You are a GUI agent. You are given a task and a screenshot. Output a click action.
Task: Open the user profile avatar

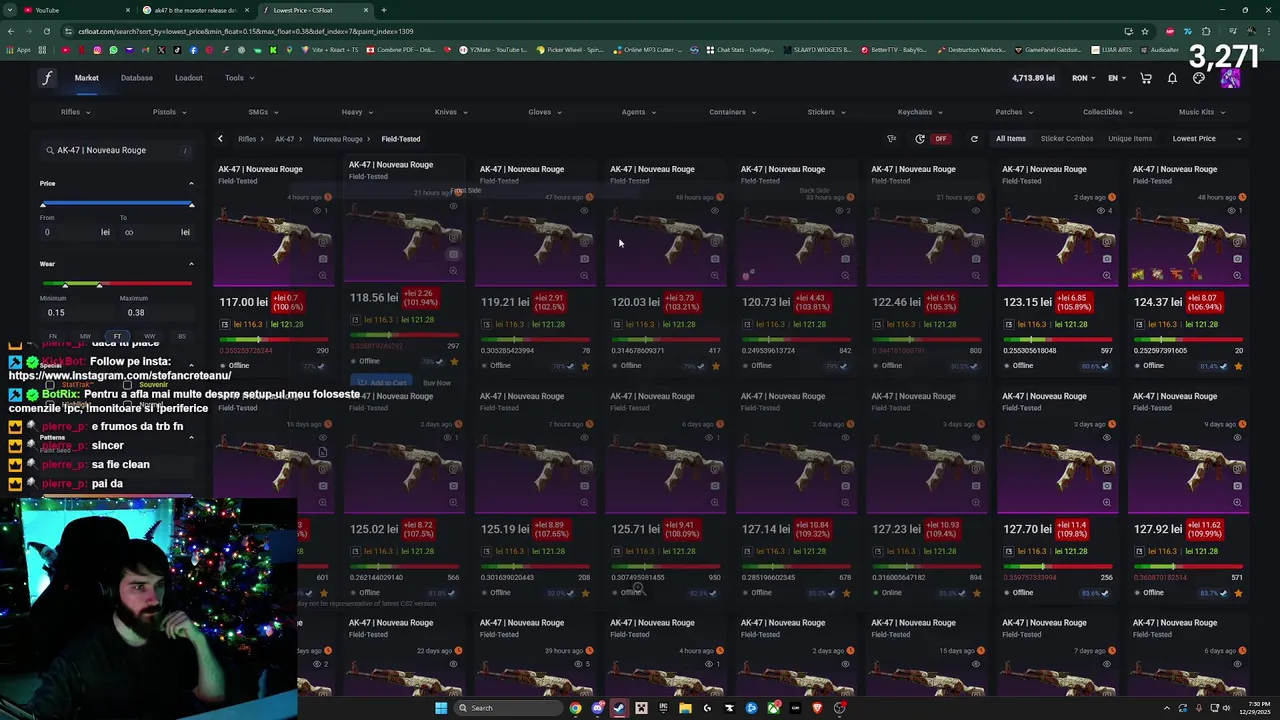1230,78
